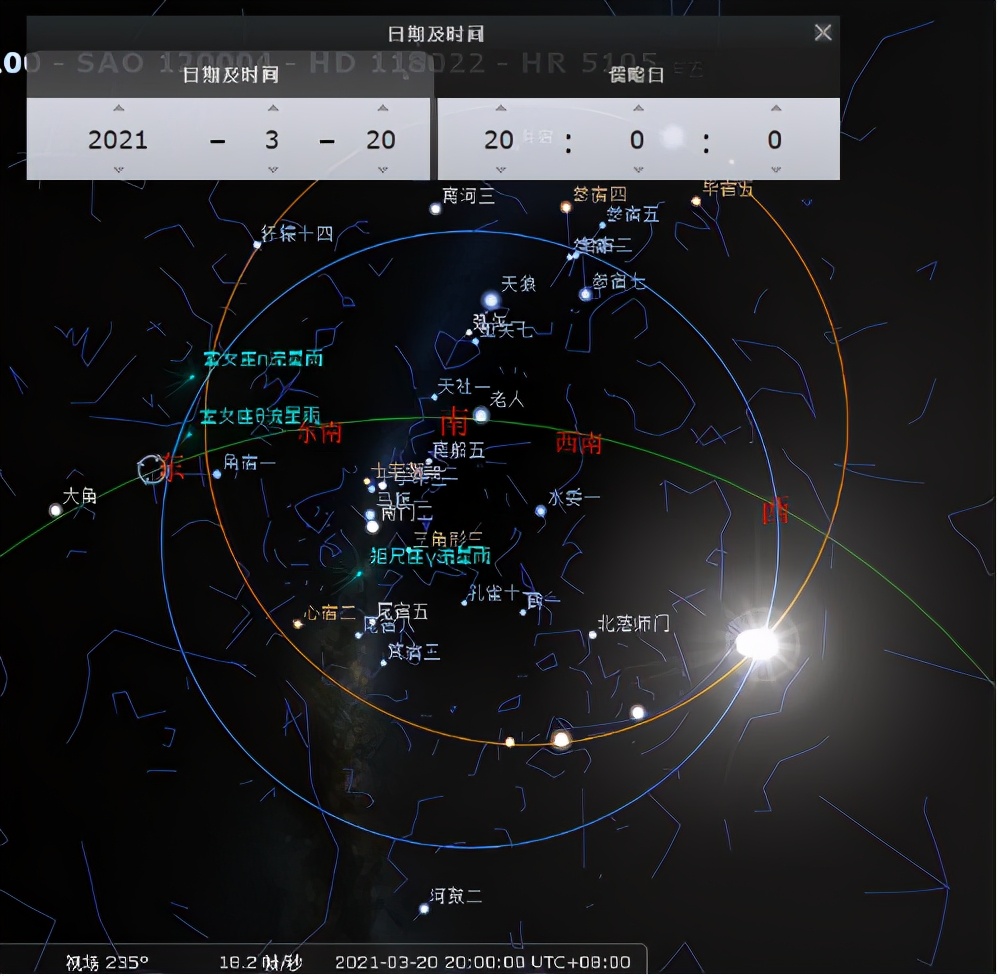The height and width of the screenshot is (976, 998).
Task: Increase the day value with its up arrow
Action: pyautogui.click(x=383, y=108)
